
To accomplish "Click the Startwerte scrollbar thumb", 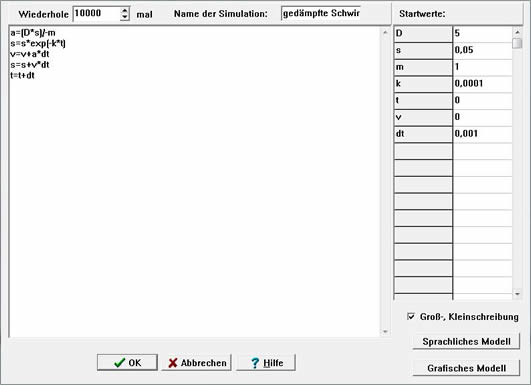I will 517,44.
